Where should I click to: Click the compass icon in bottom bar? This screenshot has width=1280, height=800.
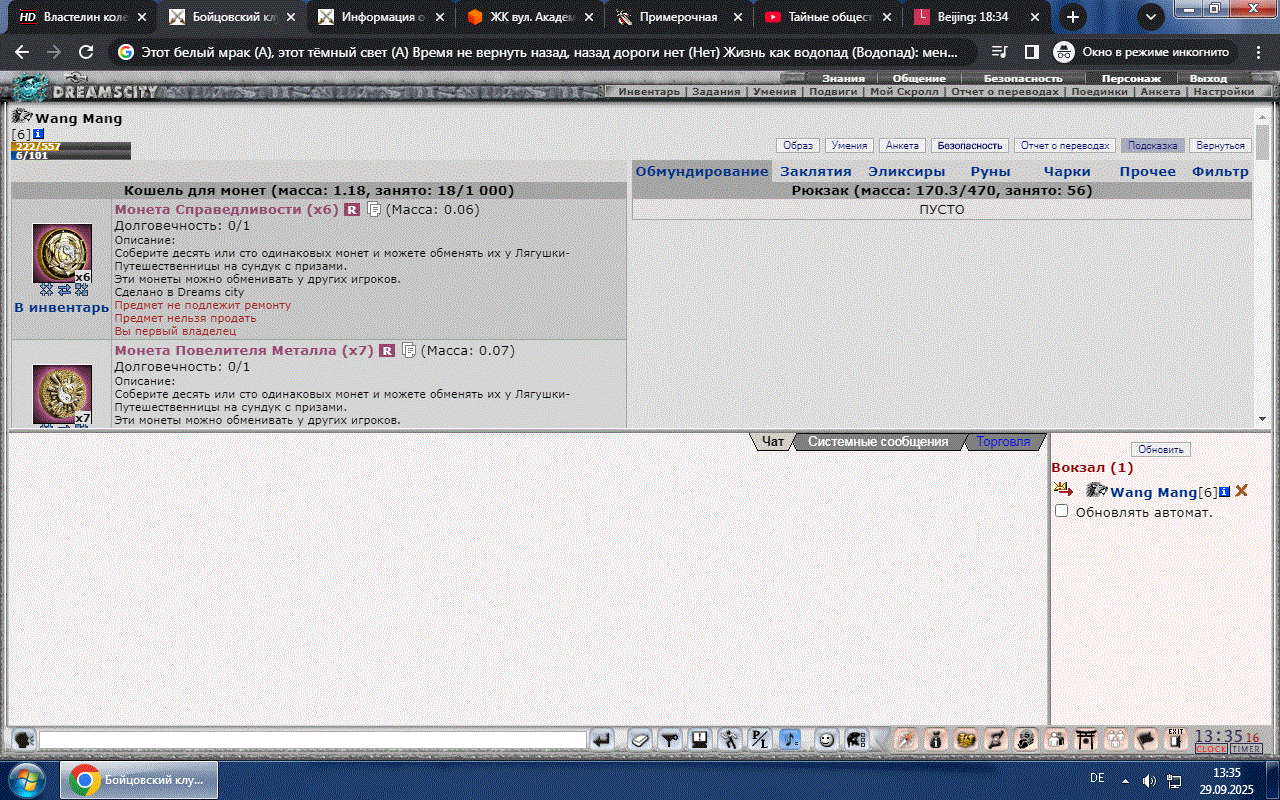pos(906,740)
